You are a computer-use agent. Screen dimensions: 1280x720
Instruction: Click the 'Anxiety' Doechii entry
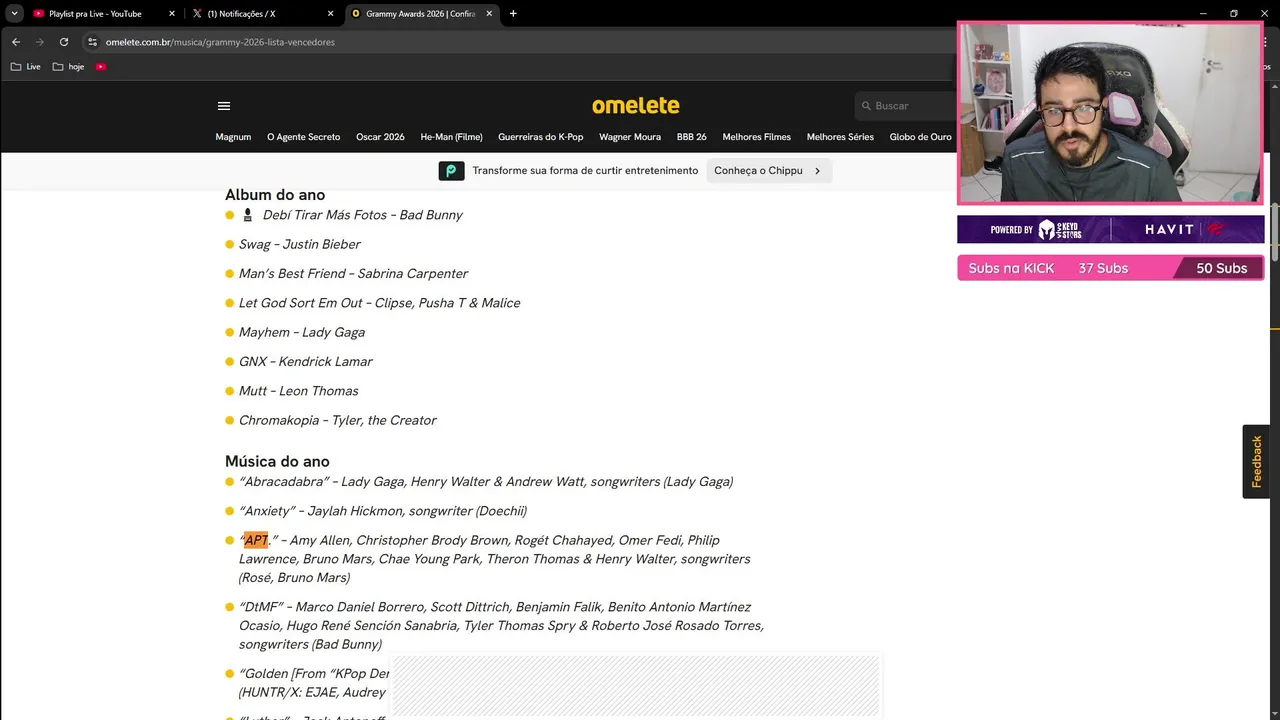tap(383, 511)
